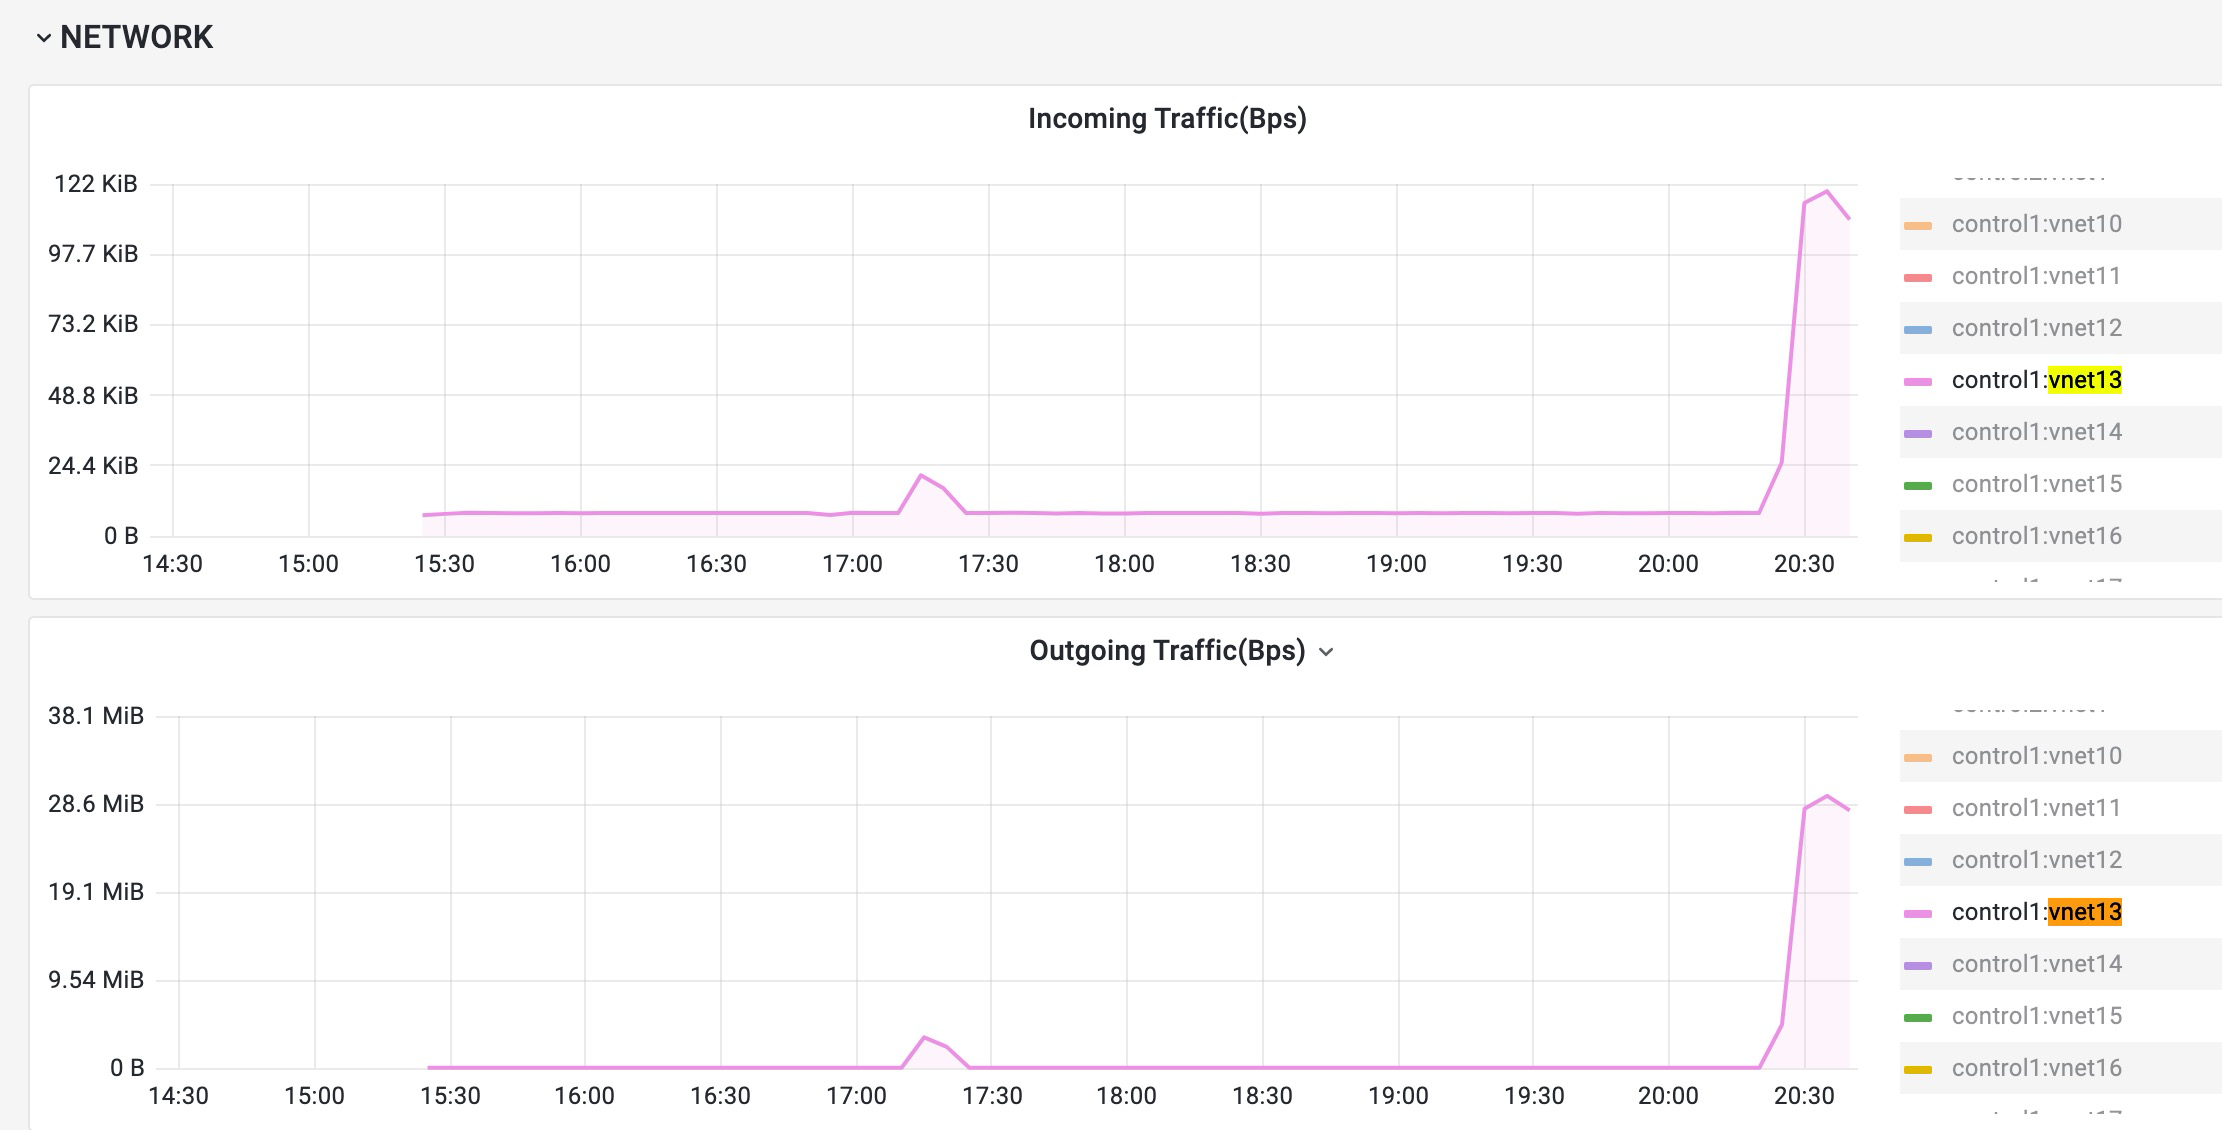Screen dimensions: 2222x1132
Task: Click vnet12 blue swatch in Incoming legend
Action: click(1917, 329)
